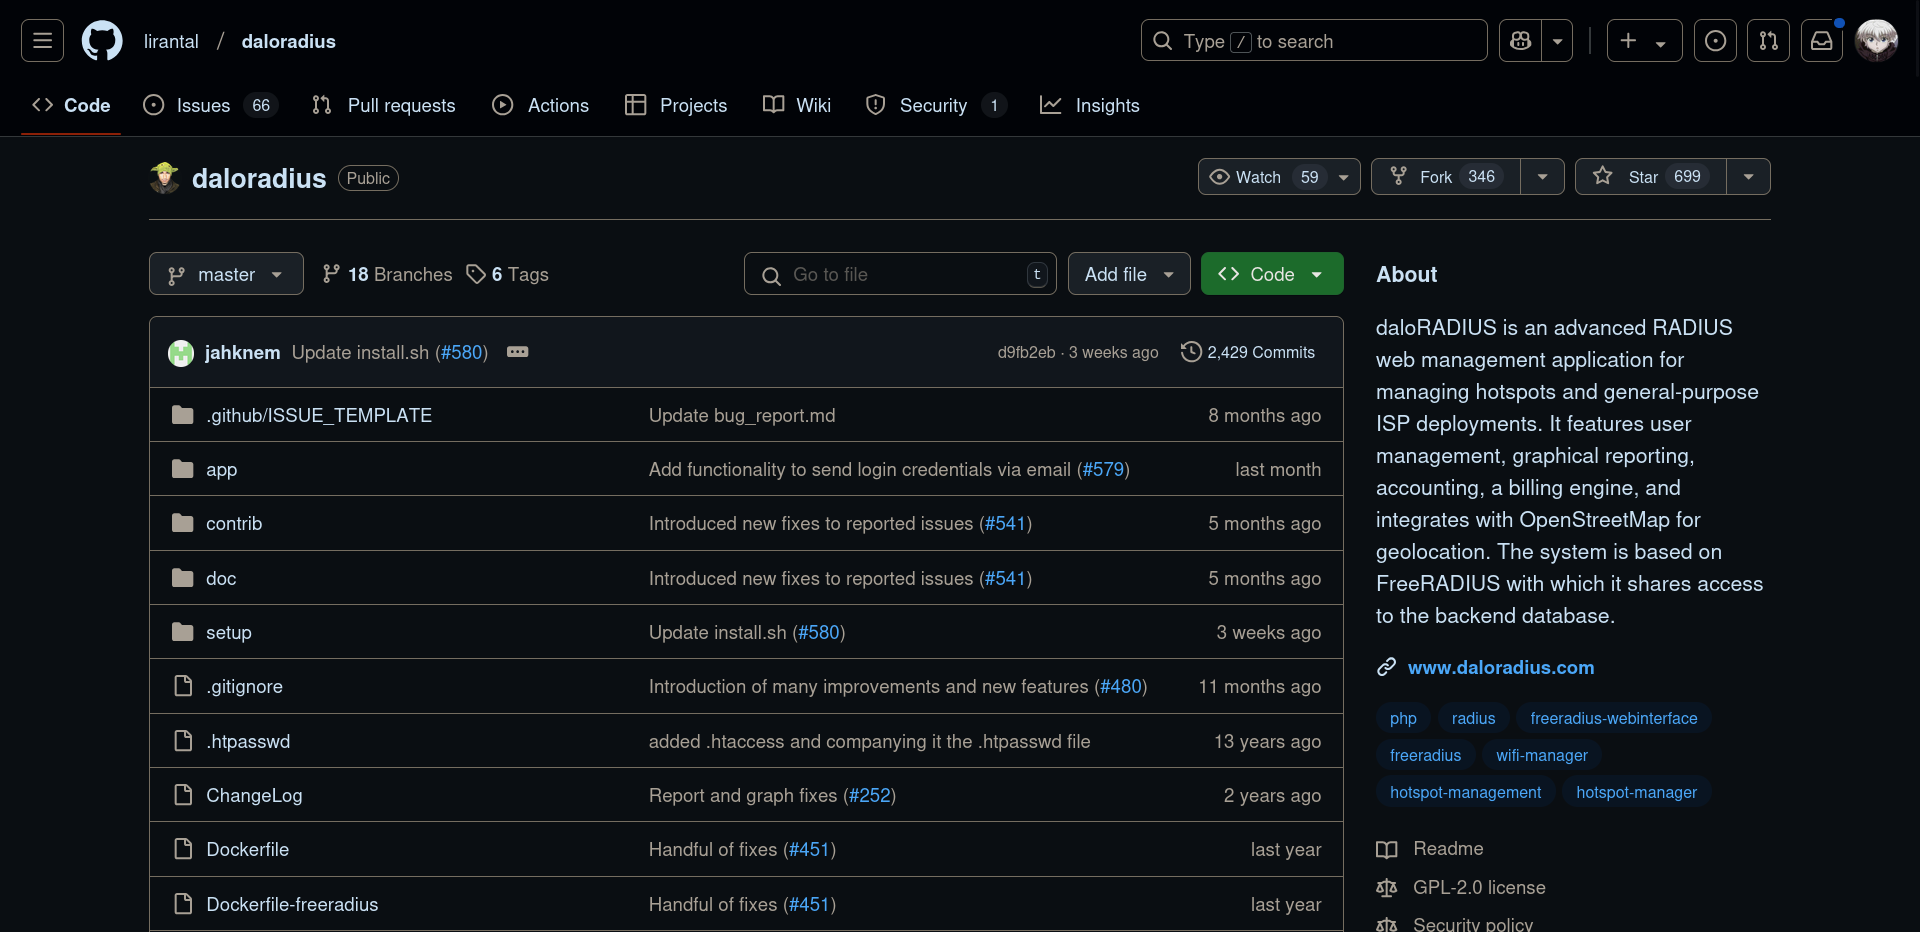Screen dimensions: 1920x932
Task: Open pull request #579 link
Action: click(1104, 470)
